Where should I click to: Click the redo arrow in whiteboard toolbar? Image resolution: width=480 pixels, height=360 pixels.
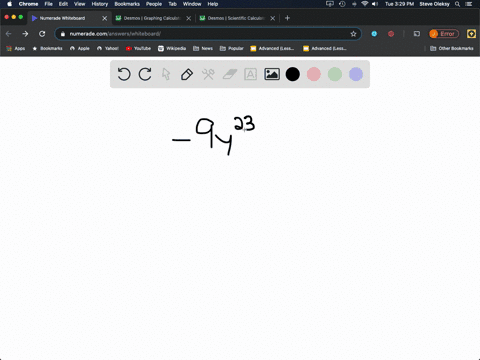coord(145,74)
